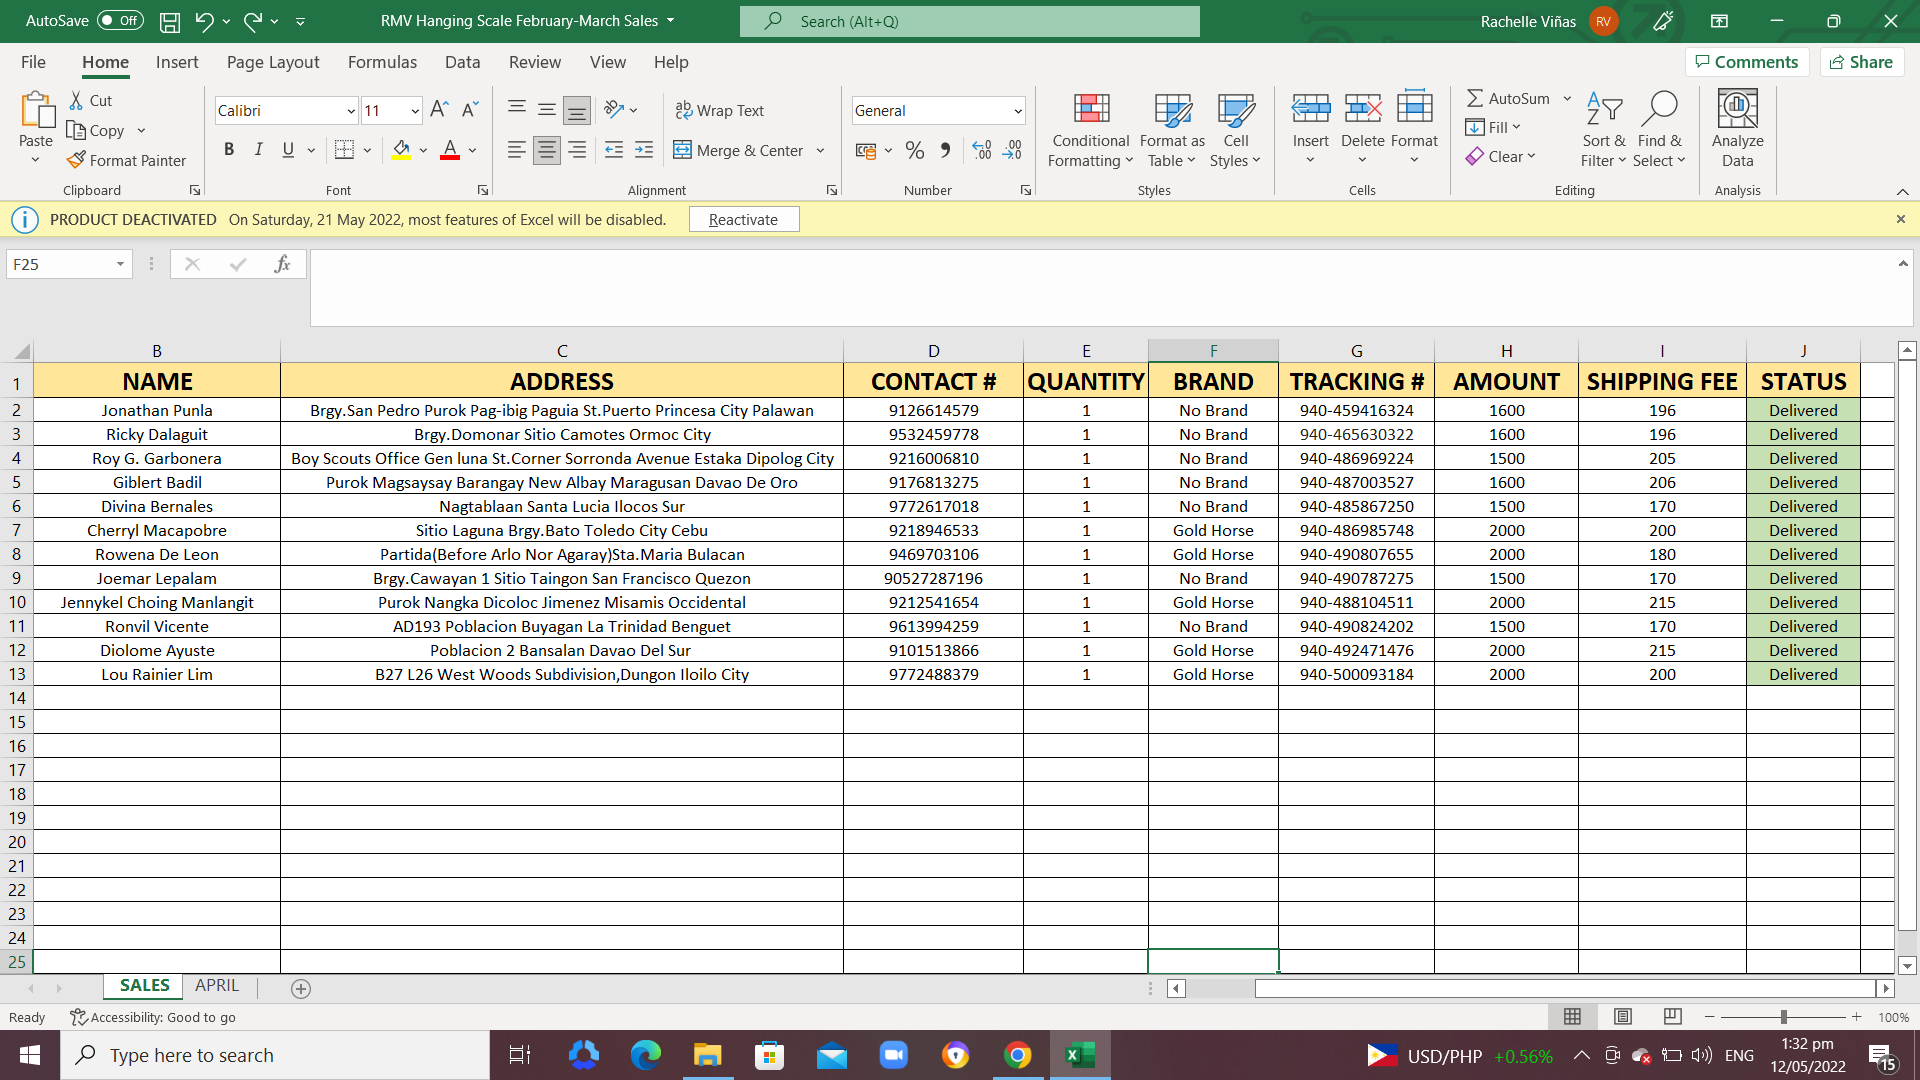Click the Fill Color yellow swatch

(401, 150)
